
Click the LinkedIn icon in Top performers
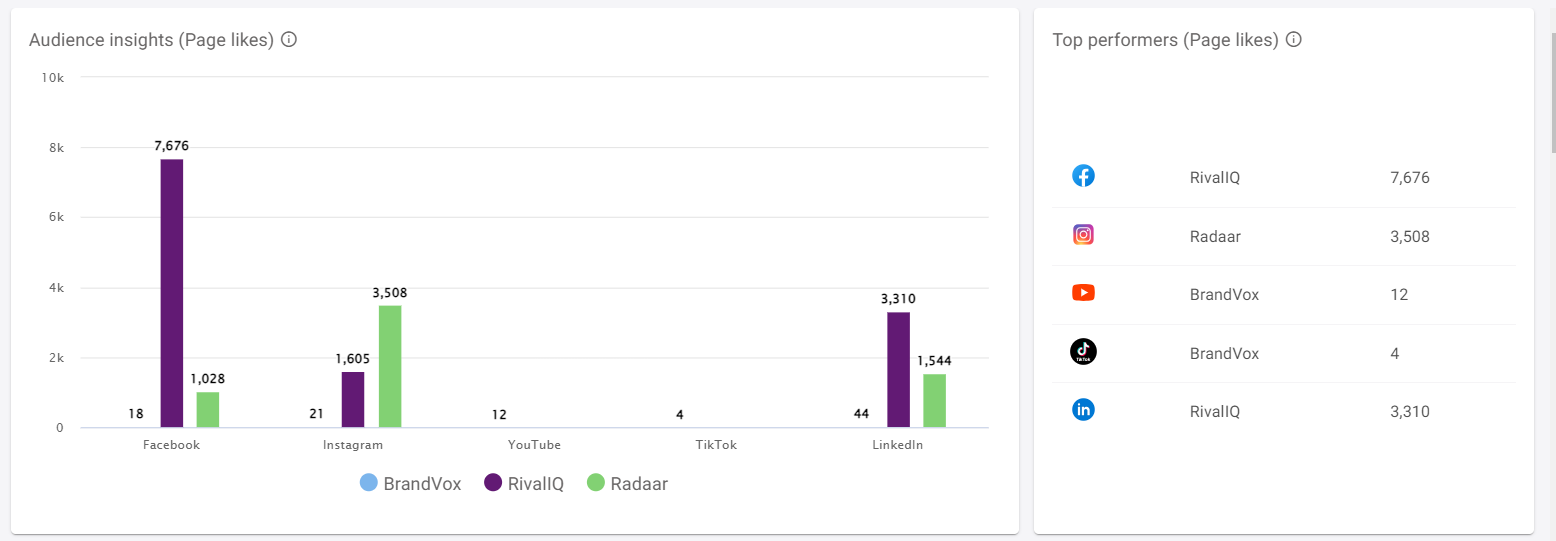[x=1083, y=410]
